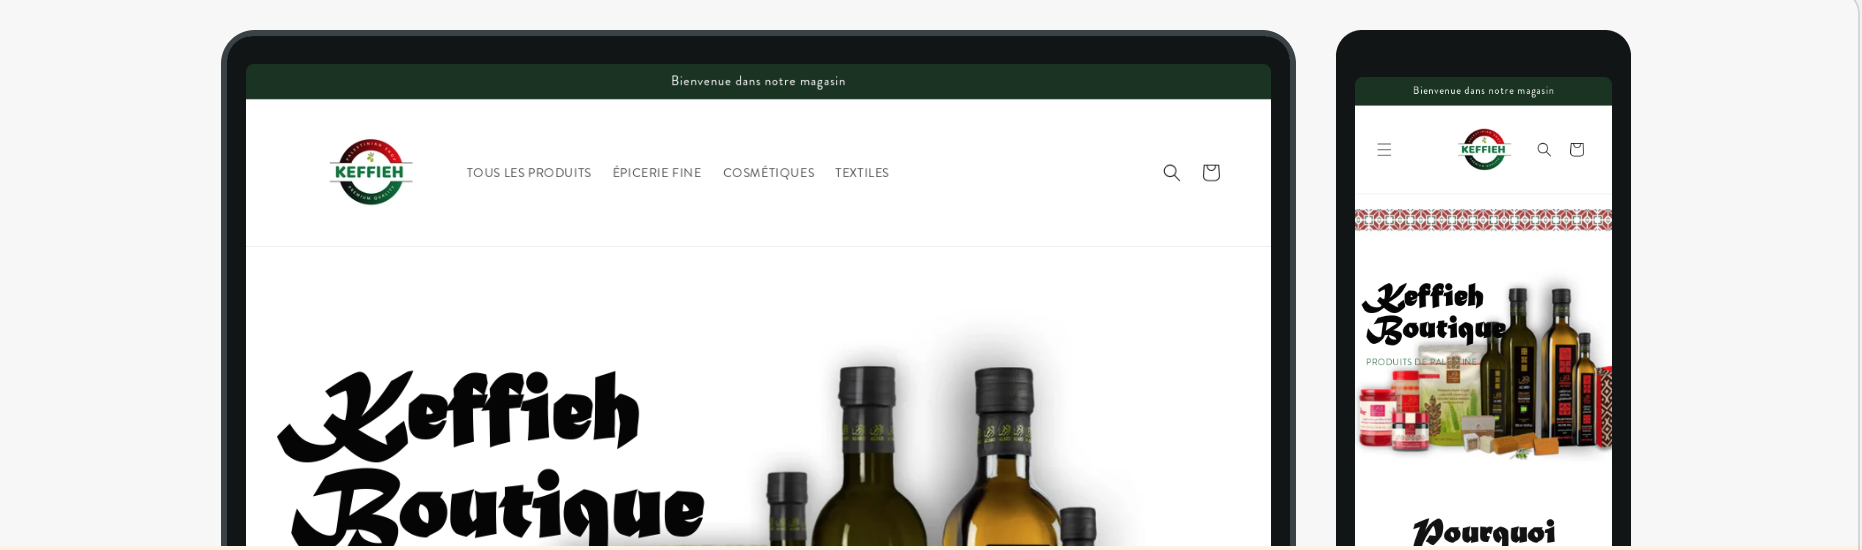Screen dimensions: 1862x550
Task: Open the cart icon in mobile preview
Action: 1577,150
